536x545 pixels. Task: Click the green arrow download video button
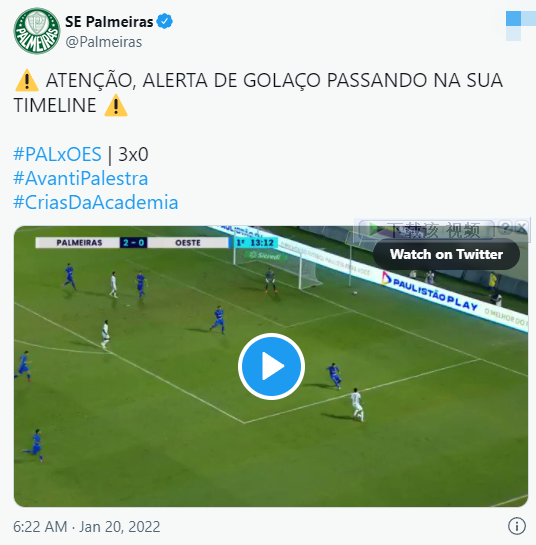click(427, 229)
